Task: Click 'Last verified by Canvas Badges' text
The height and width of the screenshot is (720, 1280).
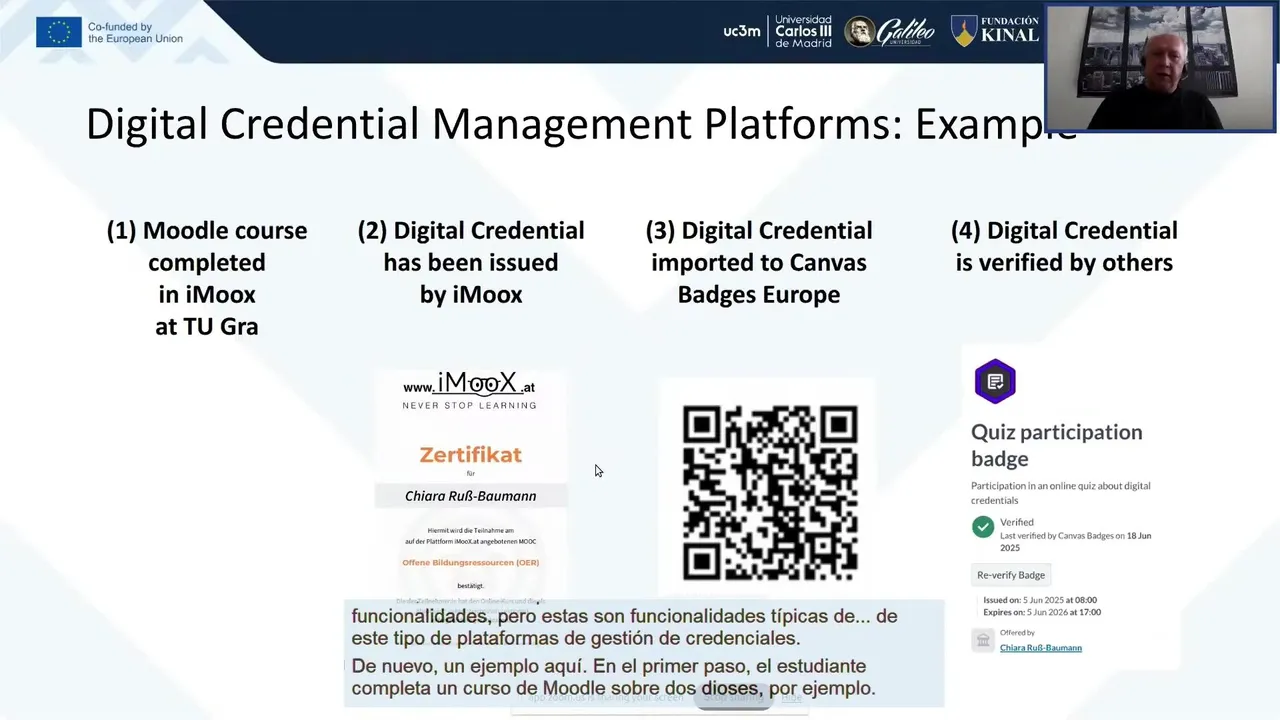Action: click(x=1075, y=541)
